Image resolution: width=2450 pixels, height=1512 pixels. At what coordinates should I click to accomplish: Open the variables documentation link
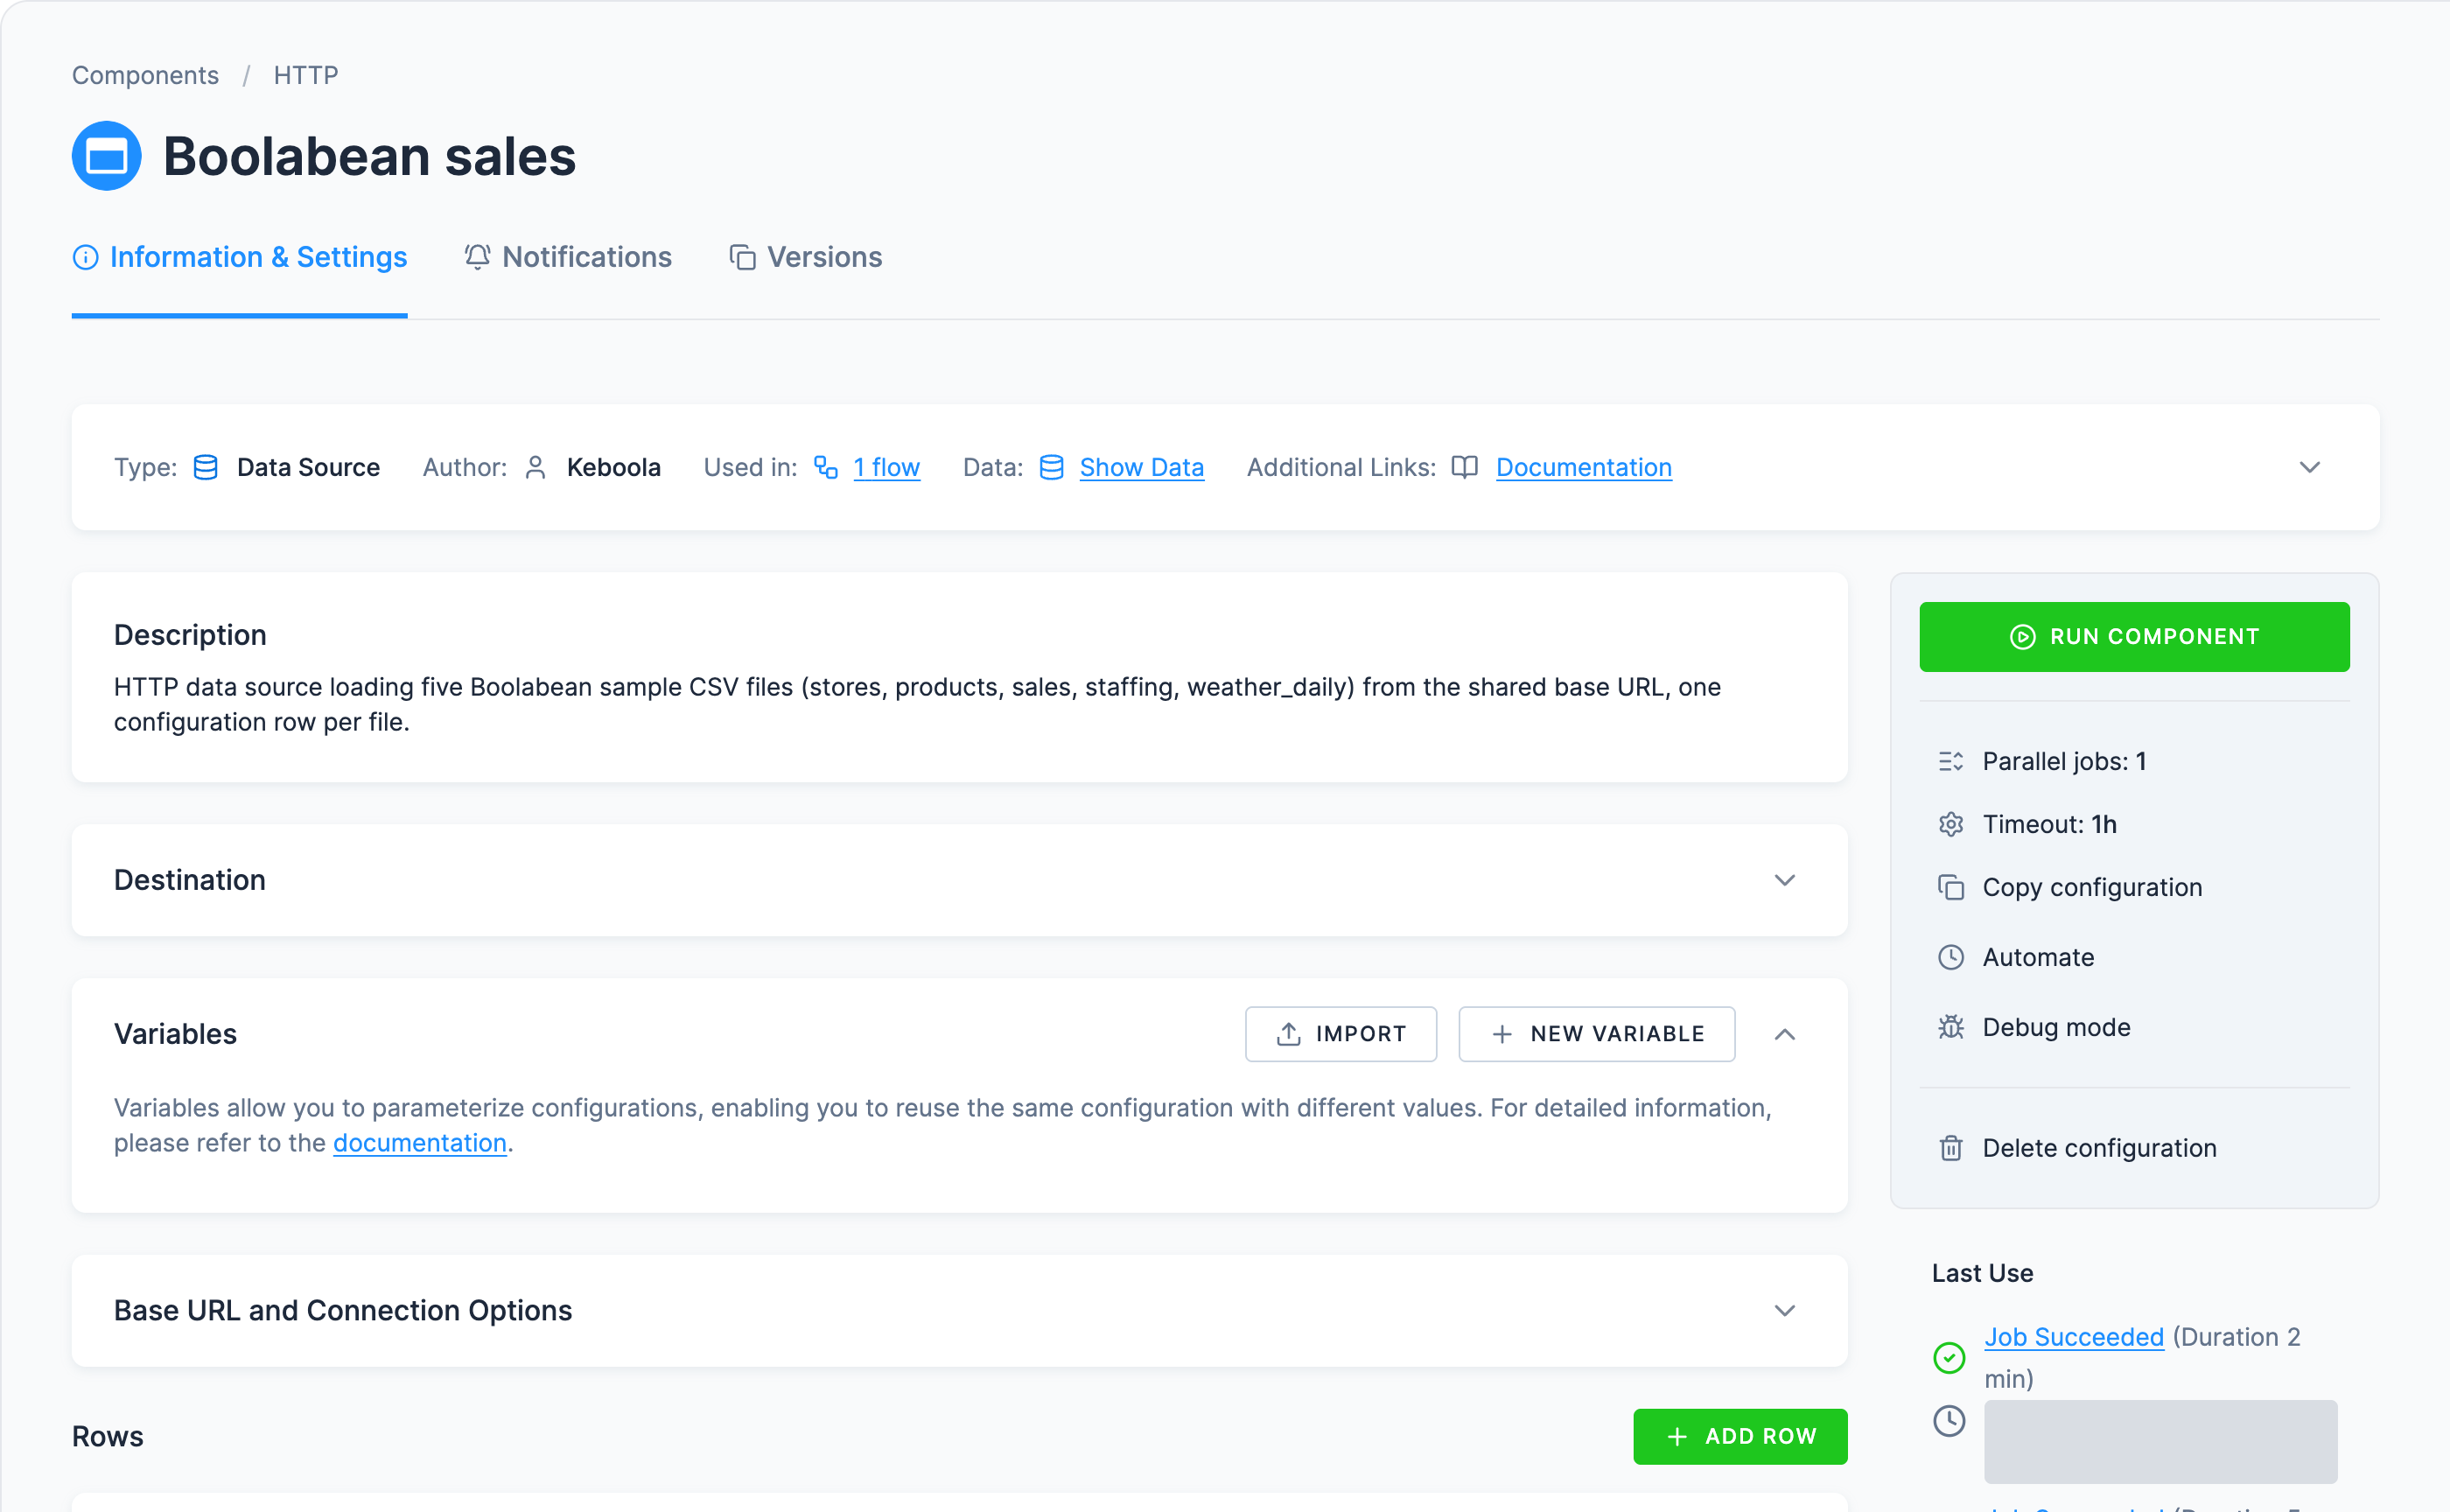420,1143
